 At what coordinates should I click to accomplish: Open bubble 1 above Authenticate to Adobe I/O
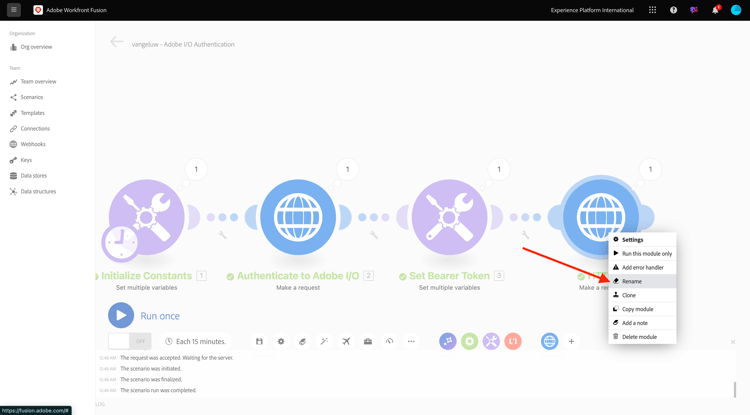(x=347, y=169)
